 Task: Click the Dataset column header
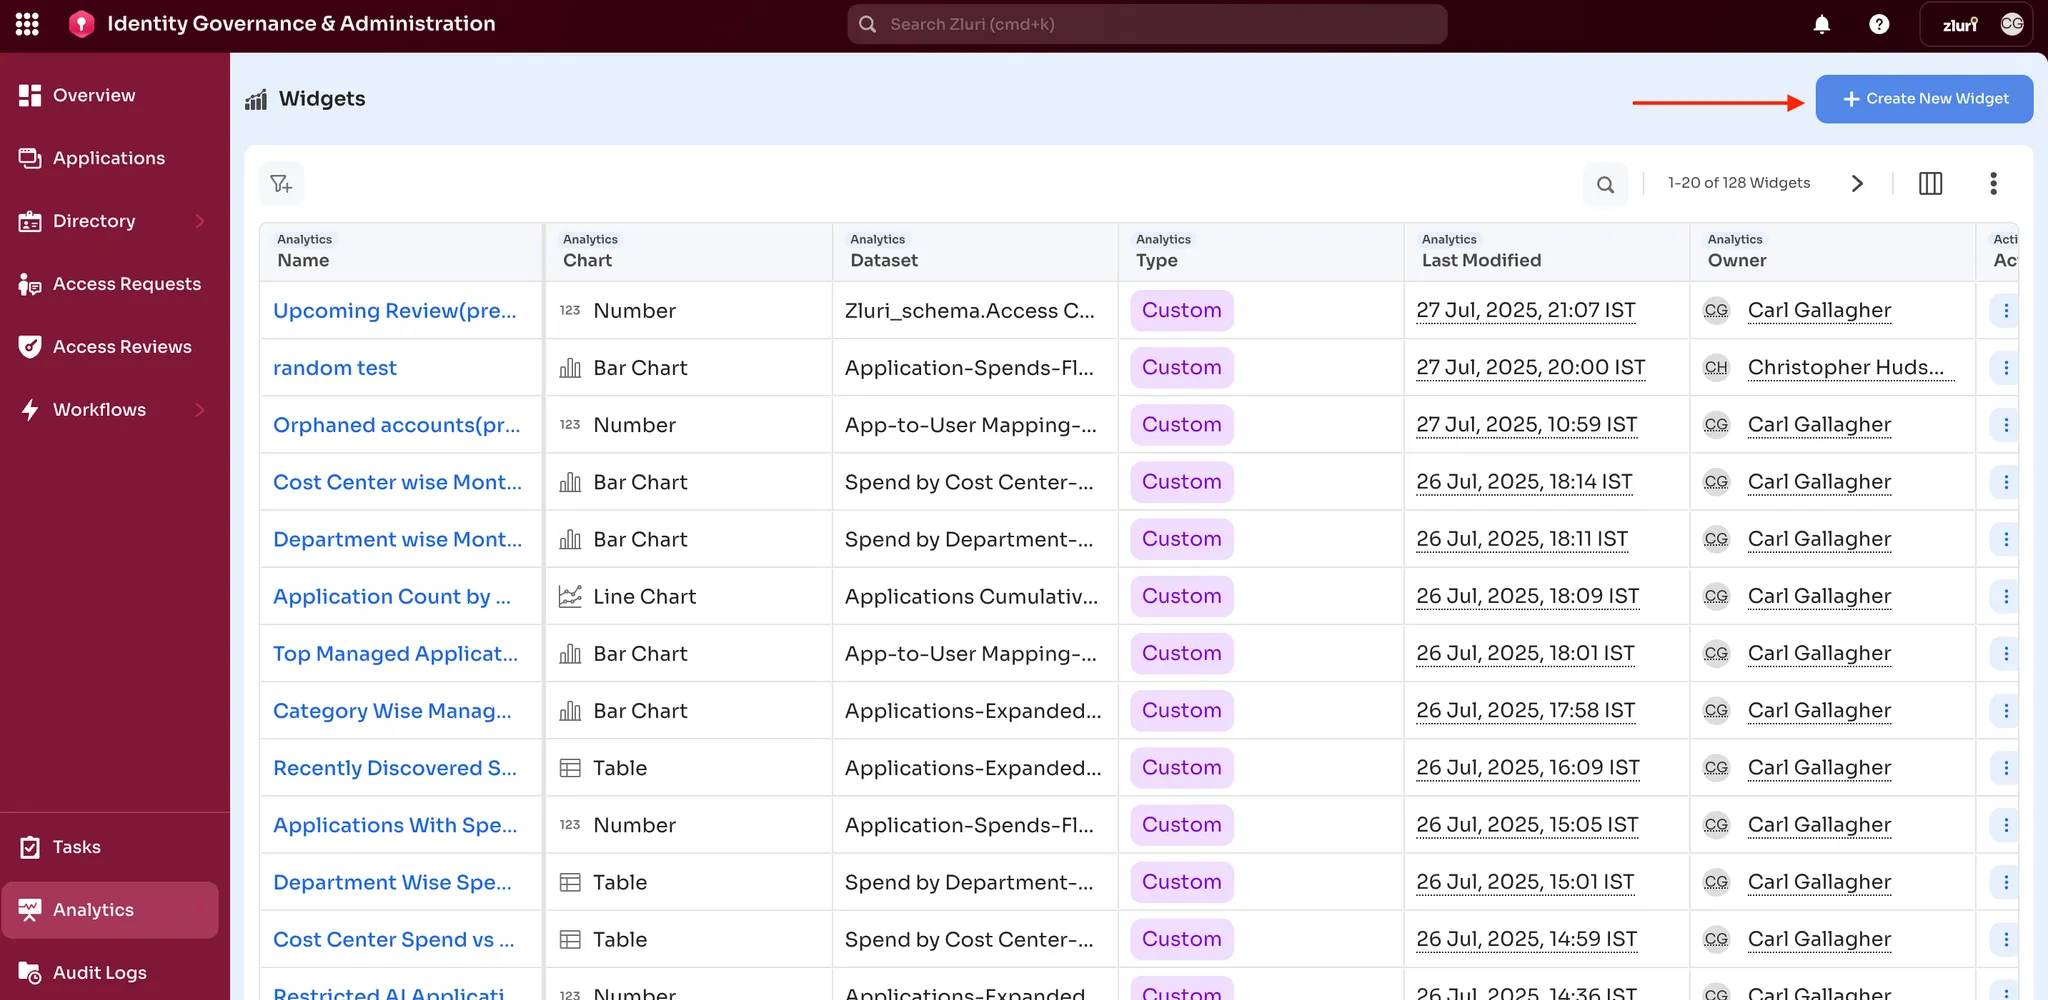pos(975,252)
